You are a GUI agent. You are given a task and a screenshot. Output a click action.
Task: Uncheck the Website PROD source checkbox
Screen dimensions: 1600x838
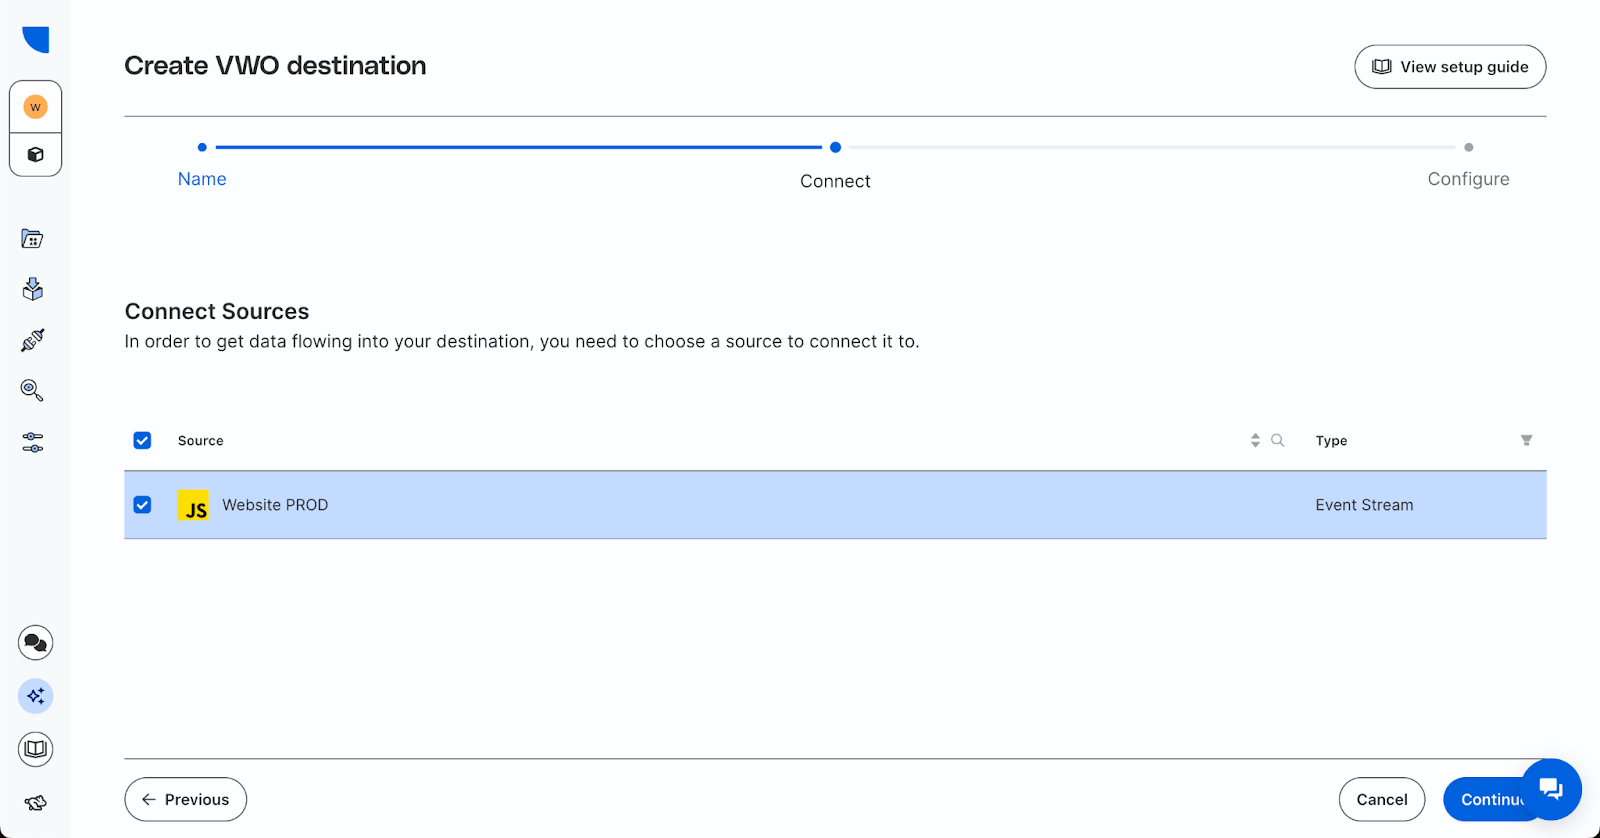pos(142,505)
